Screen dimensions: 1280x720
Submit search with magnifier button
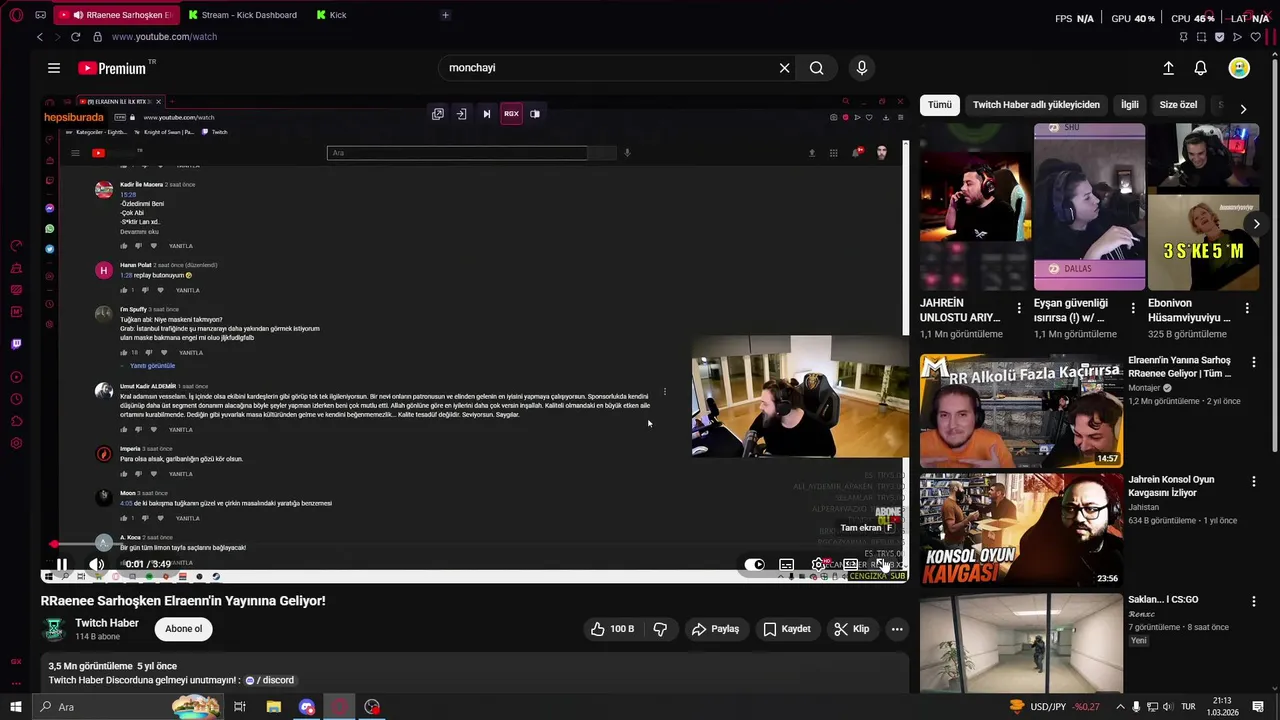tap(817, 68)
